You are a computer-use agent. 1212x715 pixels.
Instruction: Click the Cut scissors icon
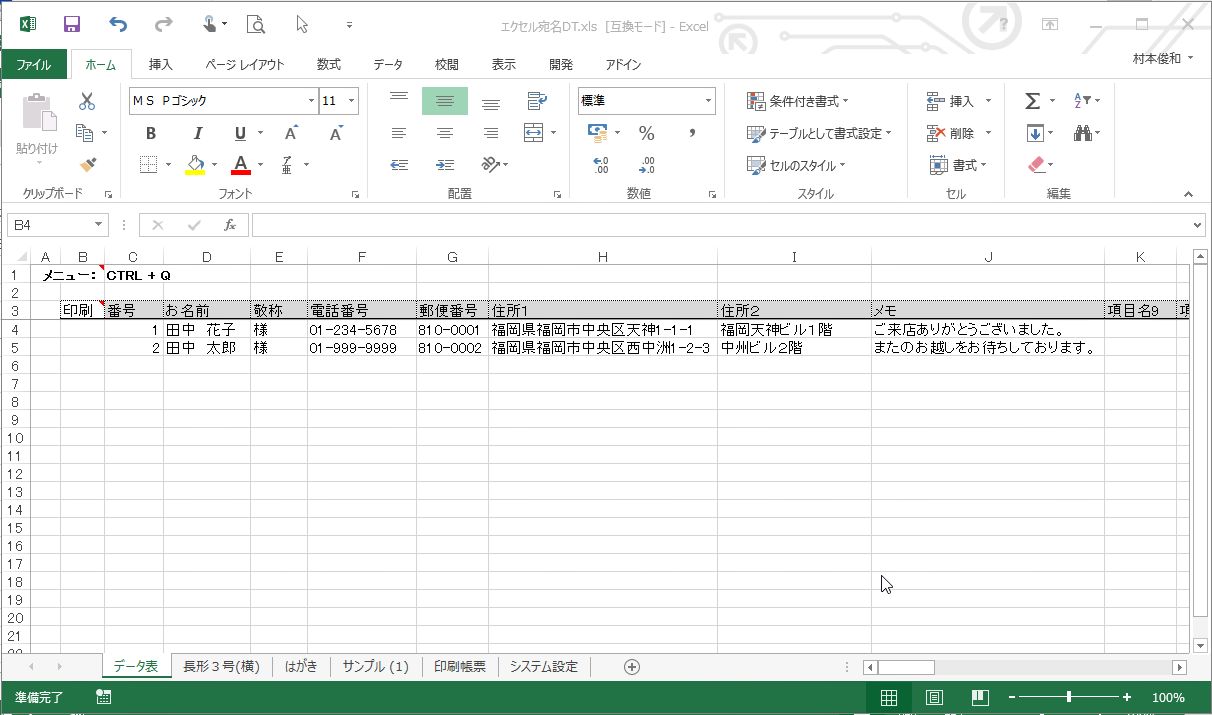click(x=87, y=101)
